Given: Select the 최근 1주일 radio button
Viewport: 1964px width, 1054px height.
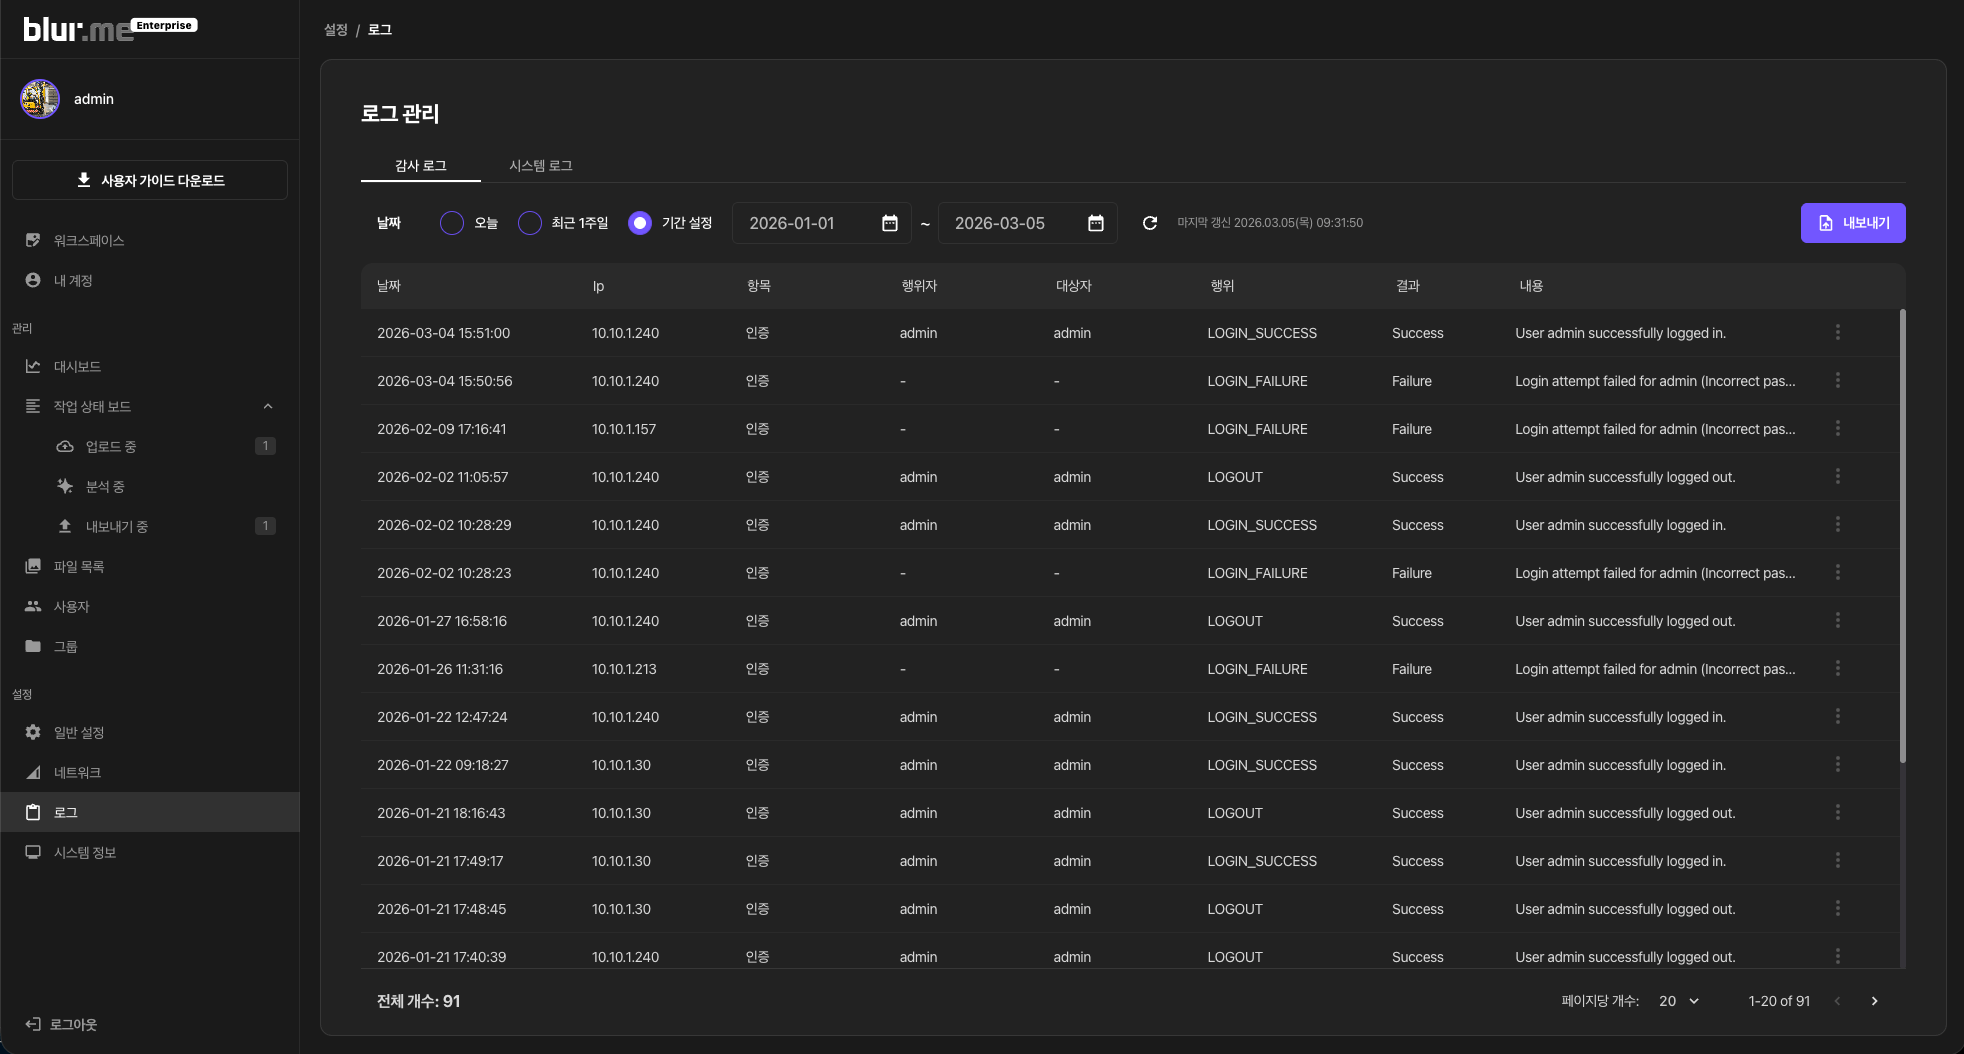Looking at the screenshot, I should click(x=530, y=223).
